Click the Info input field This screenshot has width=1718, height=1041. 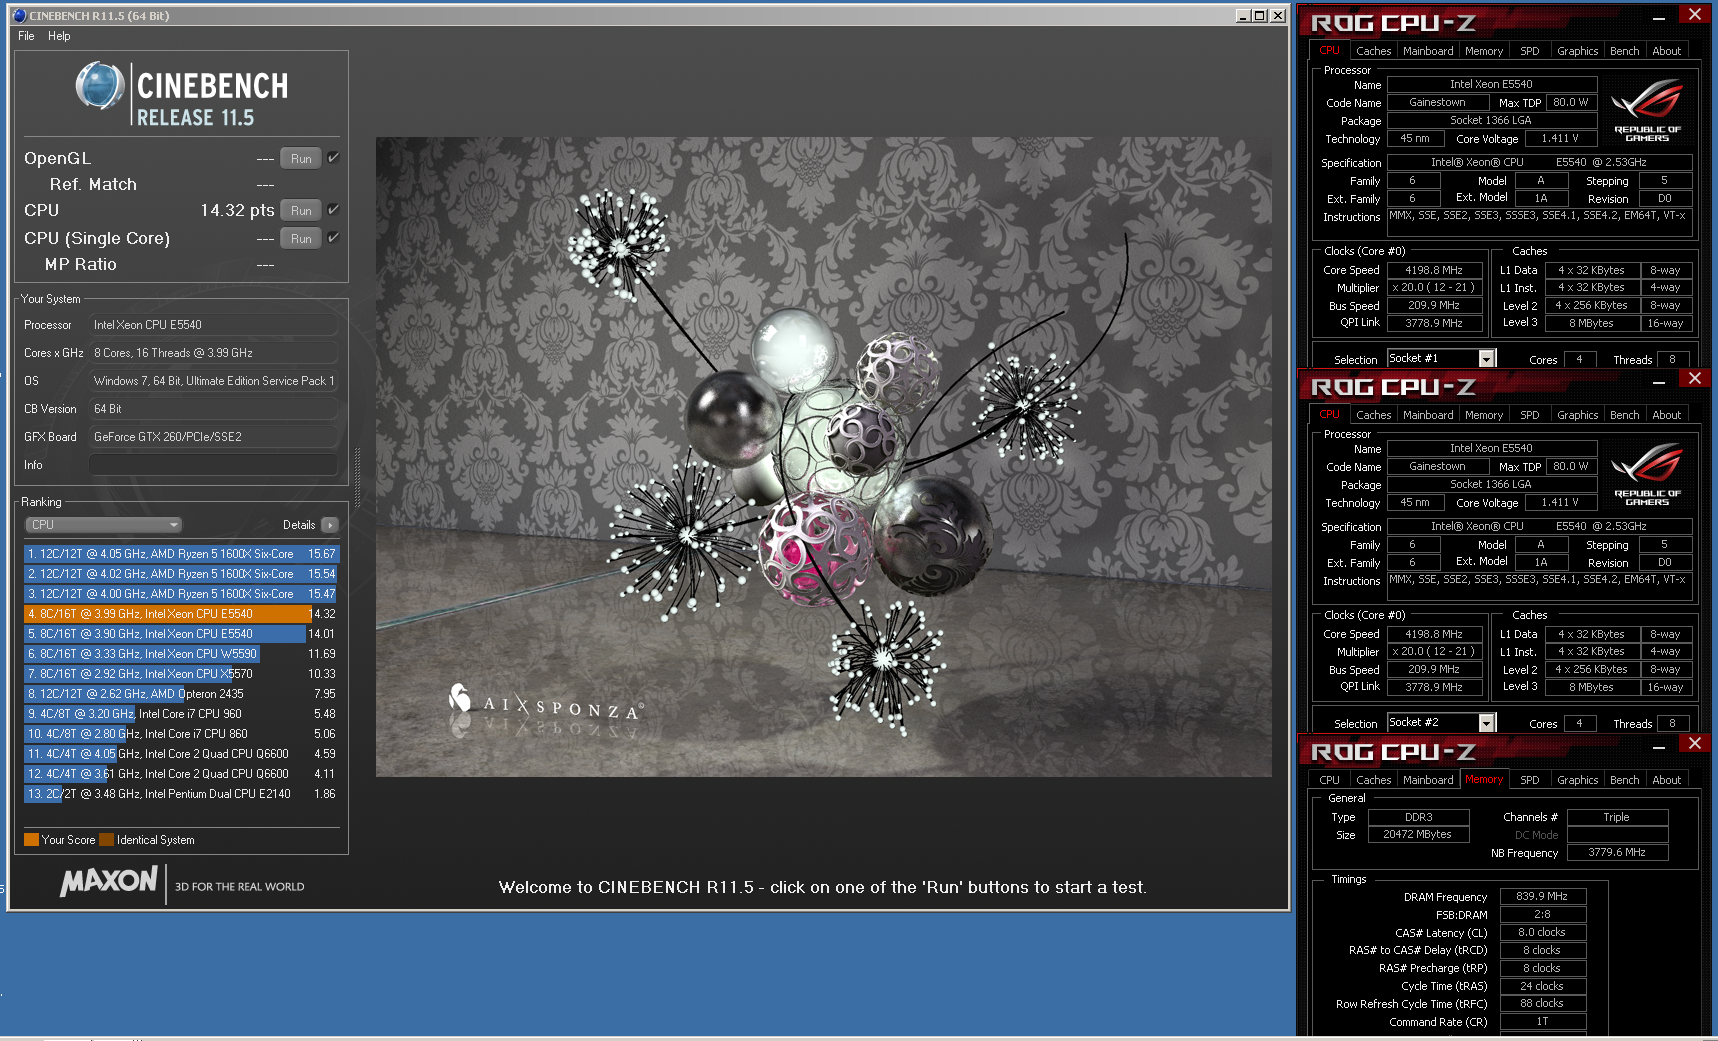[x=214, y=465]
